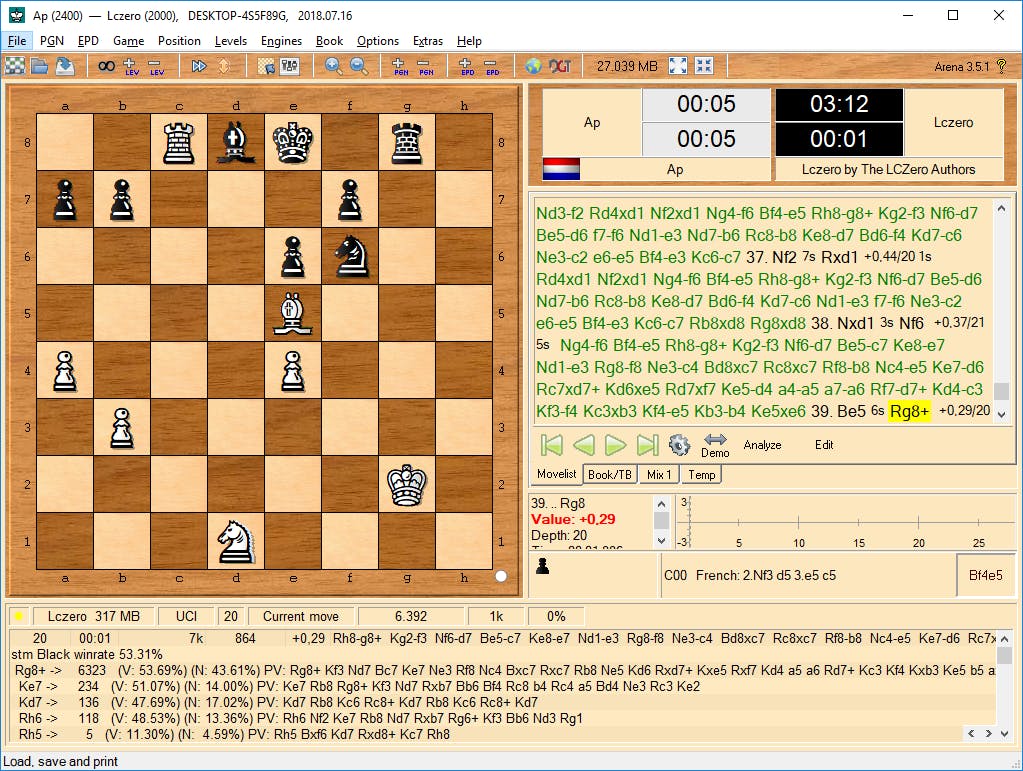Open engine settings with the gear icon
Image resolution: width=1023 pixels, height=771 pixels.
click(x=680, y=444)
